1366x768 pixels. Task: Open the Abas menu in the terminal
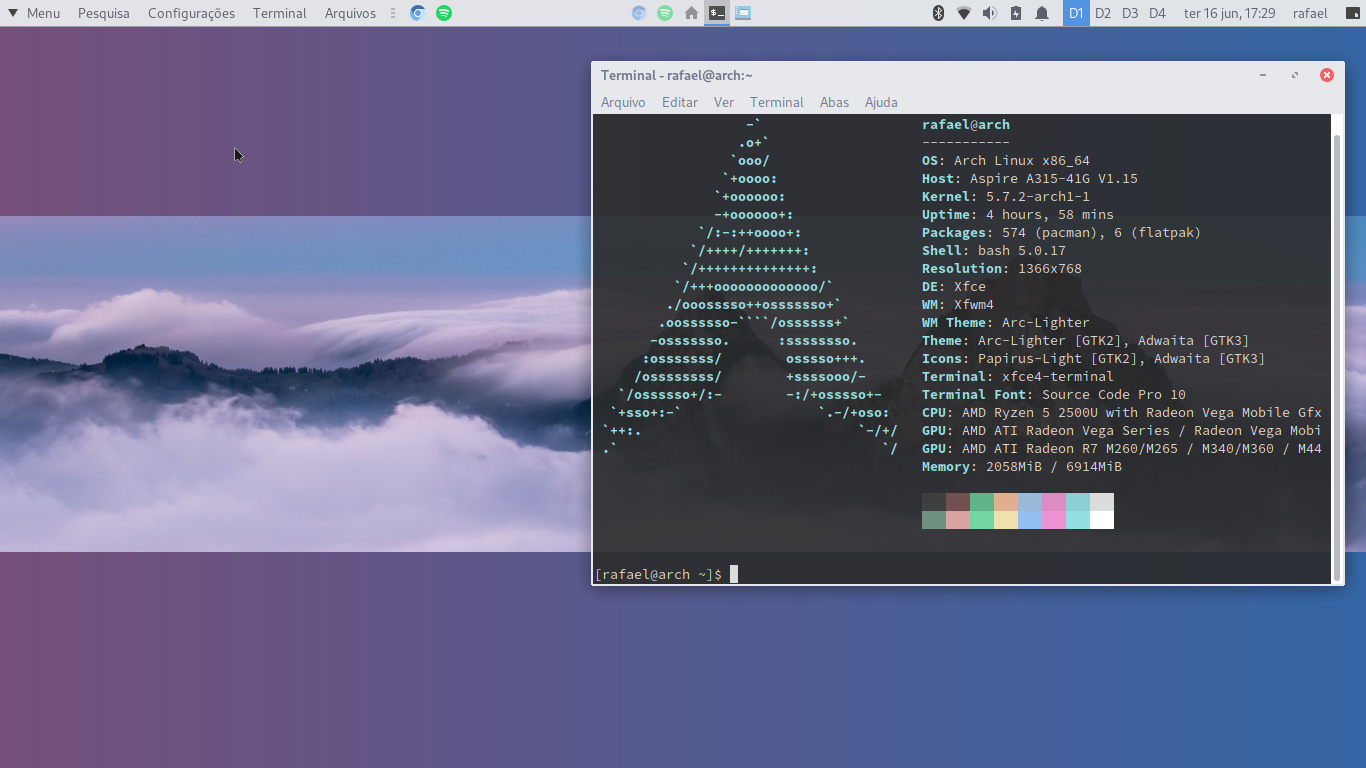coord(834,102)
